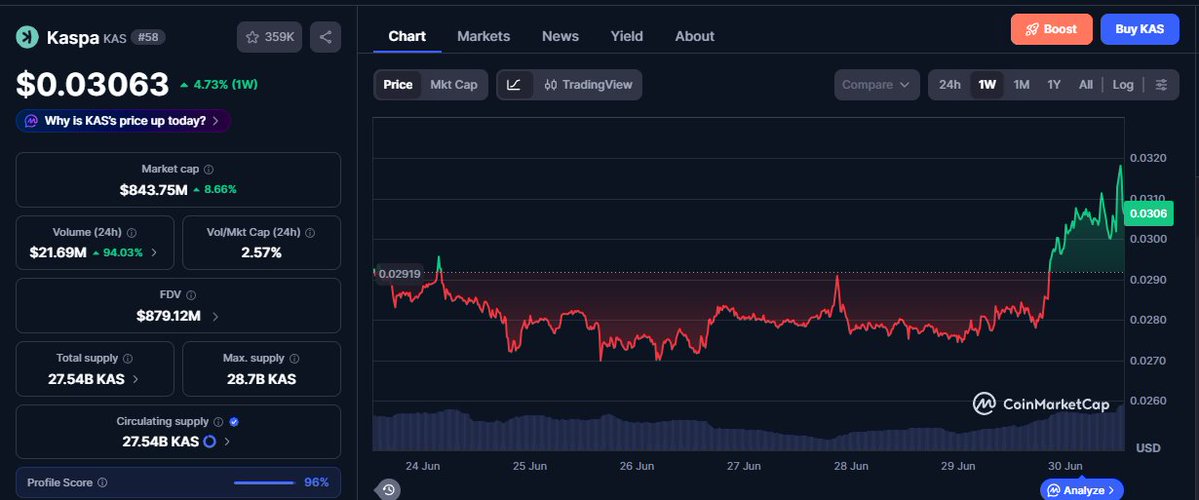The height and width of the screenshot is (500, 1199).
Task: Select the 24h time range
Action: [950, 85]
